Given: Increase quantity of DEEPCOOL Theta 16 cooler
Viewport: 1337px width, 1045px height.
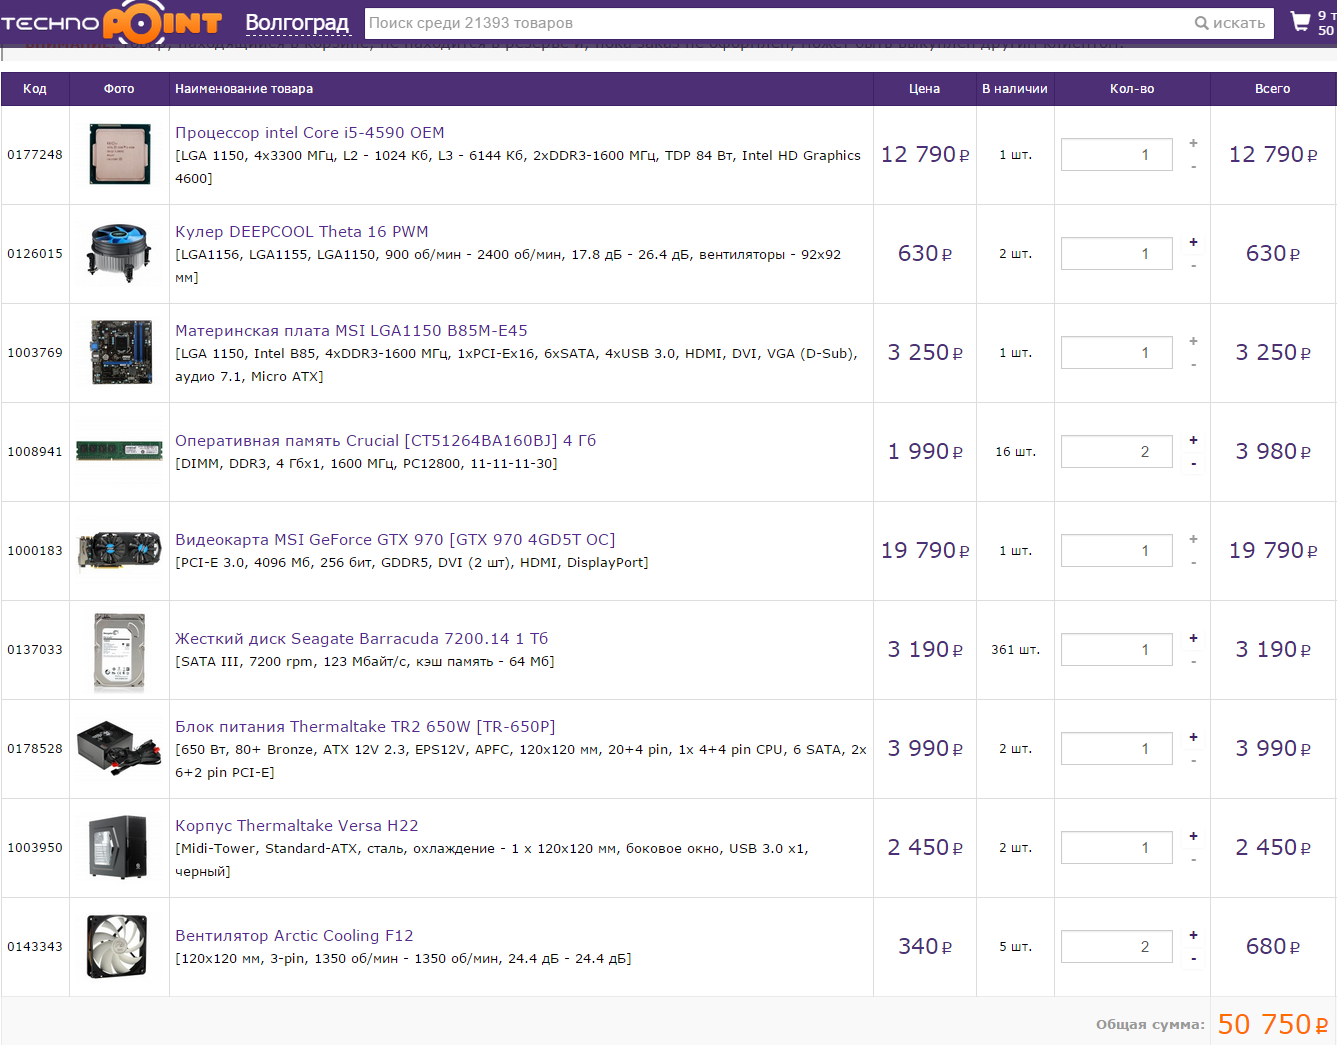Looking at the screenshot, I should [1193, 242].
